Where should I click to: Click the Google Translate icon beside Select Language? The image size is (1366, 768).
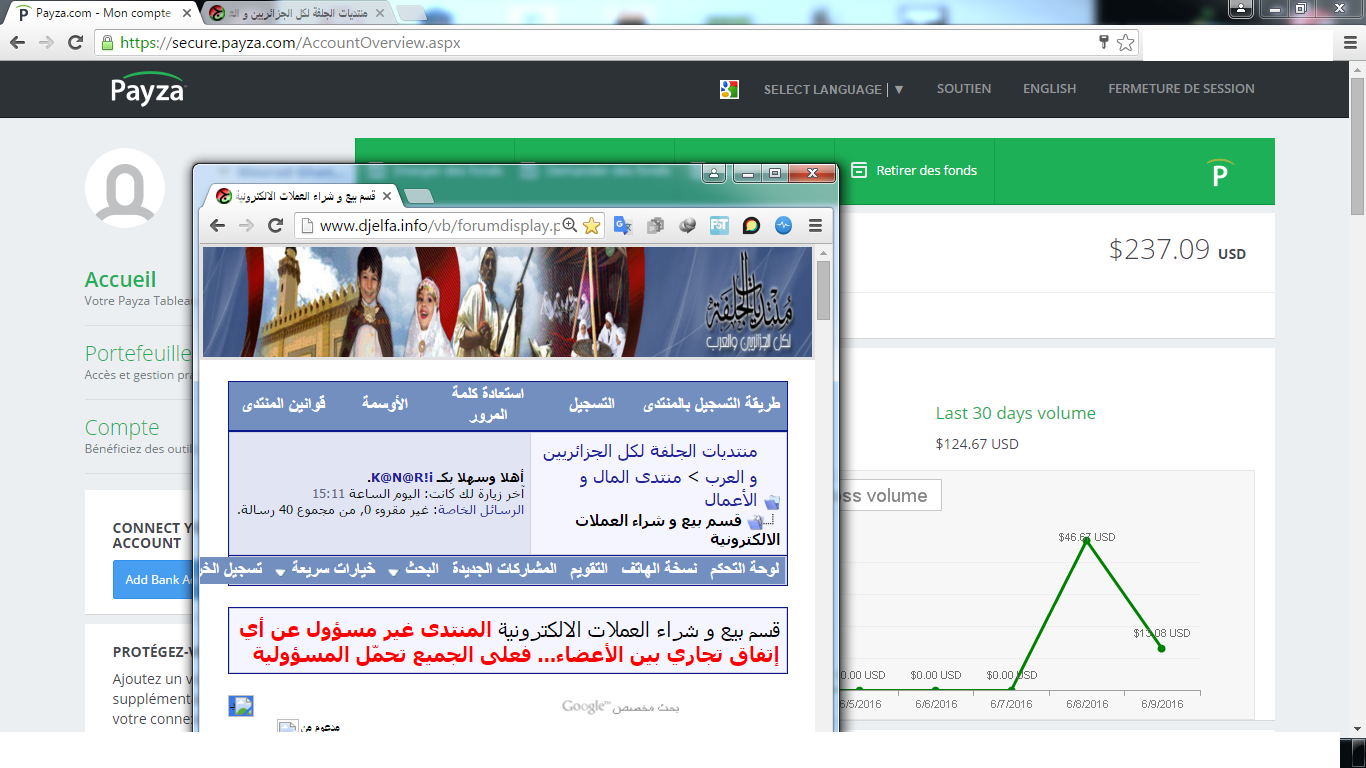(x=729, y=89)
